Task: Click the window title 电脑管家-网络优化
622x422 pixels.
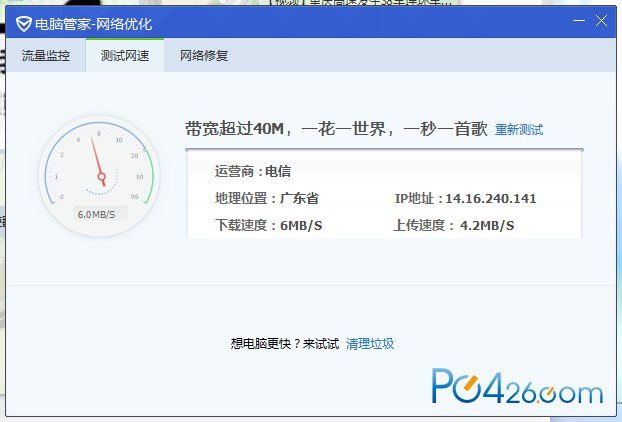Action: [x=94, y=24]
